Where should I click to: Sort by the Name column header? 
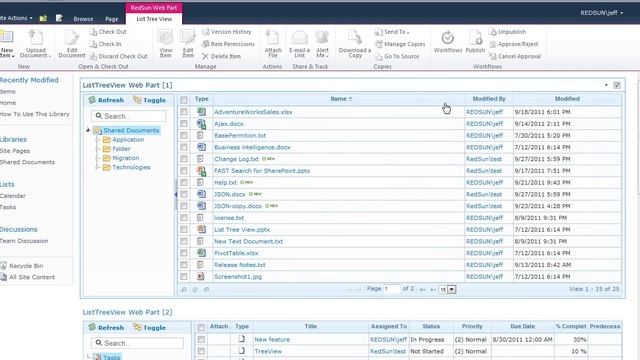point(339,99)
